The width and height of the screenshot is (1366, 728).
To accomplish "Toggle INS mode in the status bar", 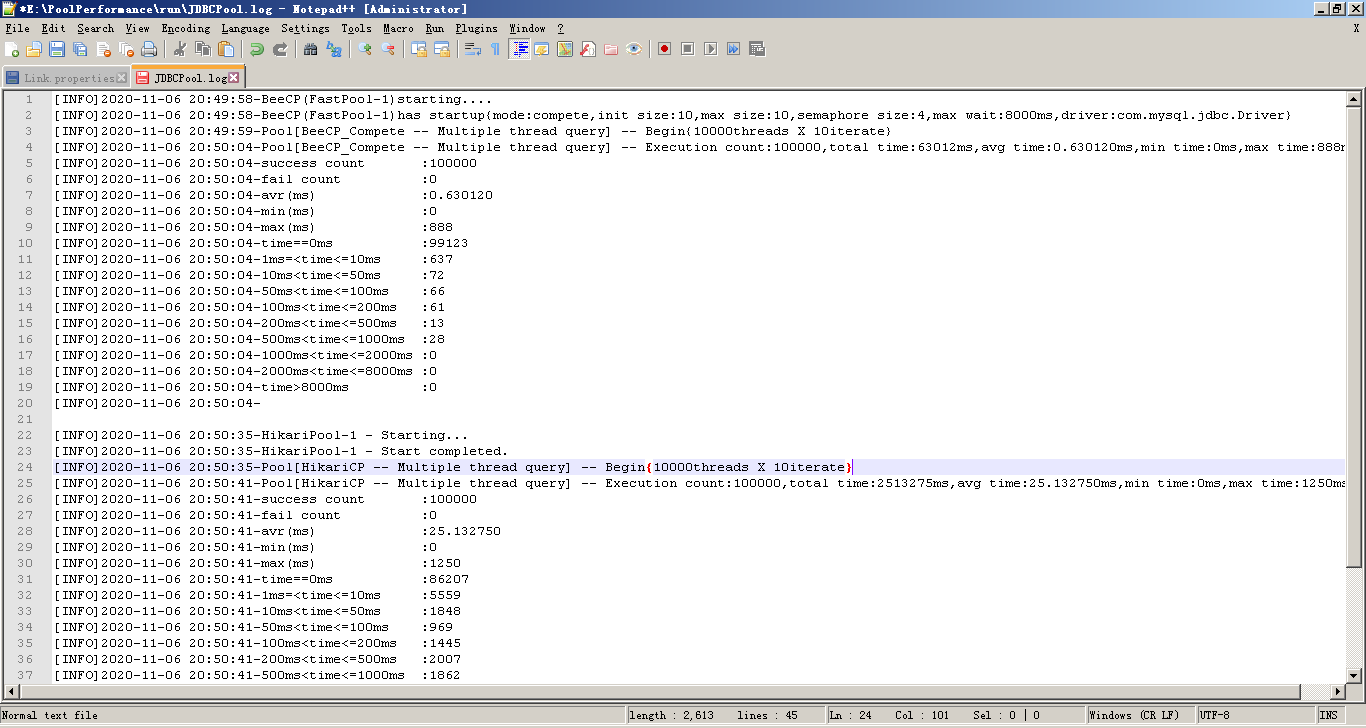I will pos(1328,715).
